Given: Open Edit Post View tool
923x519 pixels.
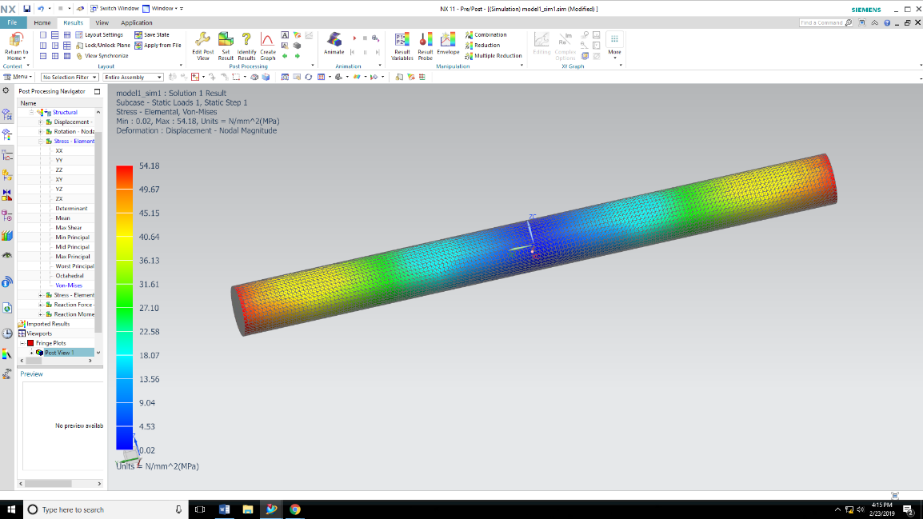Looking at the screenshot, I should coord(202,46).
